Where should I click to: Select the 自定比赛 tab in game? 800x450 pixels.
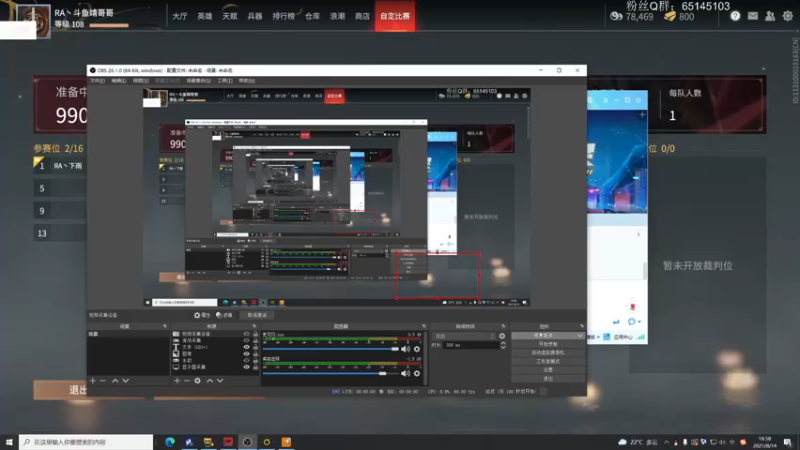point(395,16)
